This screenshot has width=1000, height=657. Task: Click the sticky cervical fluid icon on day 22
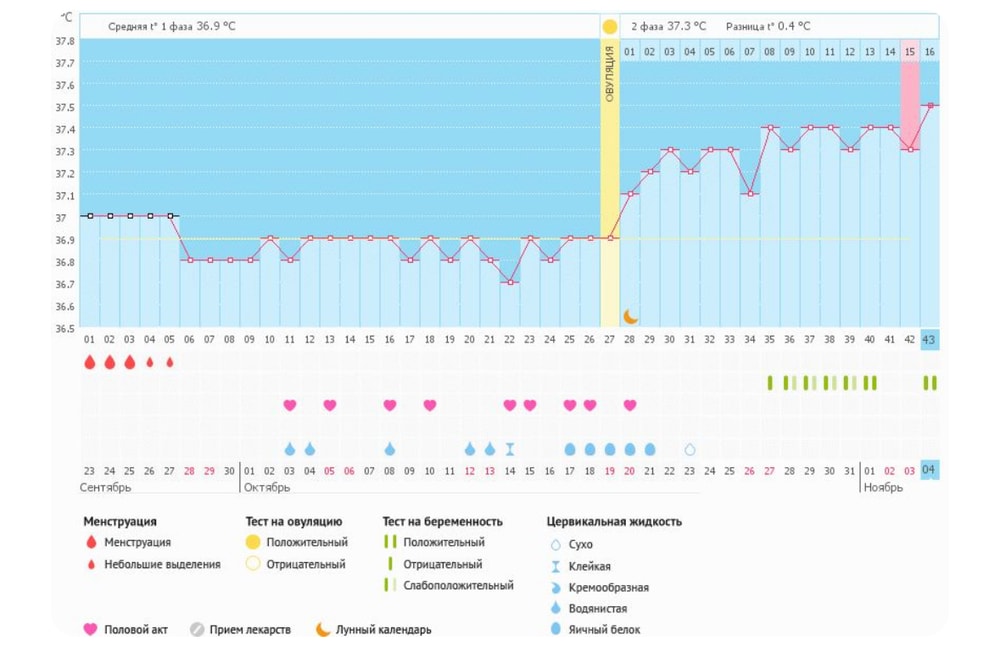point(510,449)
